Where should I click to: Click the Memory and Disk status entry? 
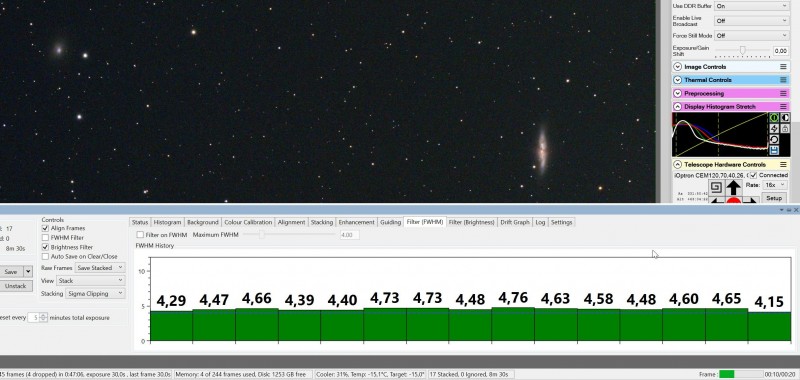coord(243,374)
